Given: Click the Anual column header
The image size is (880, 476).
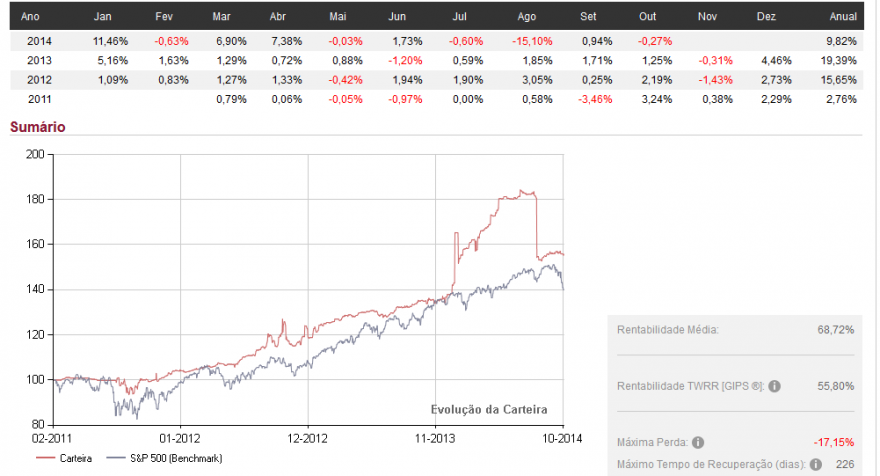Looking at the screenshot, I should pos(843,16).
